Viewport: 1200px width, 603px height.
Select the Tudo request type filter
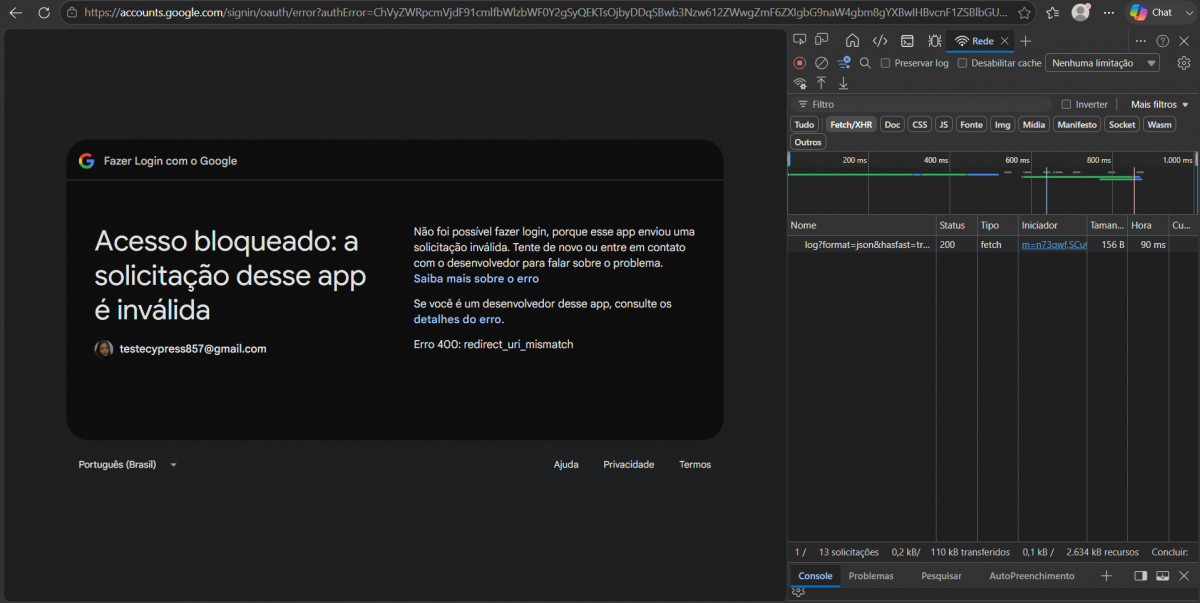click(x=804, y=124)
